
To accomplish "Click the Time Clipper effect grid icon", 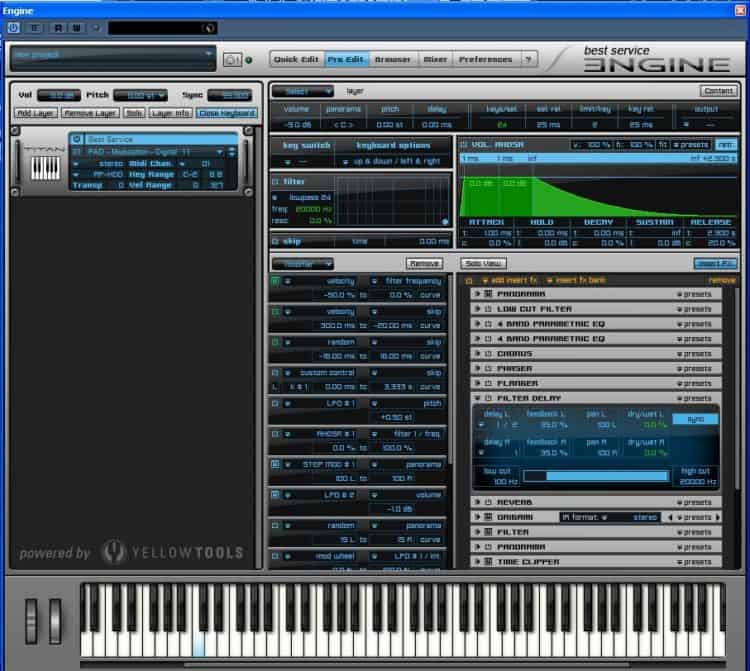I will click(x=488, y=562).
